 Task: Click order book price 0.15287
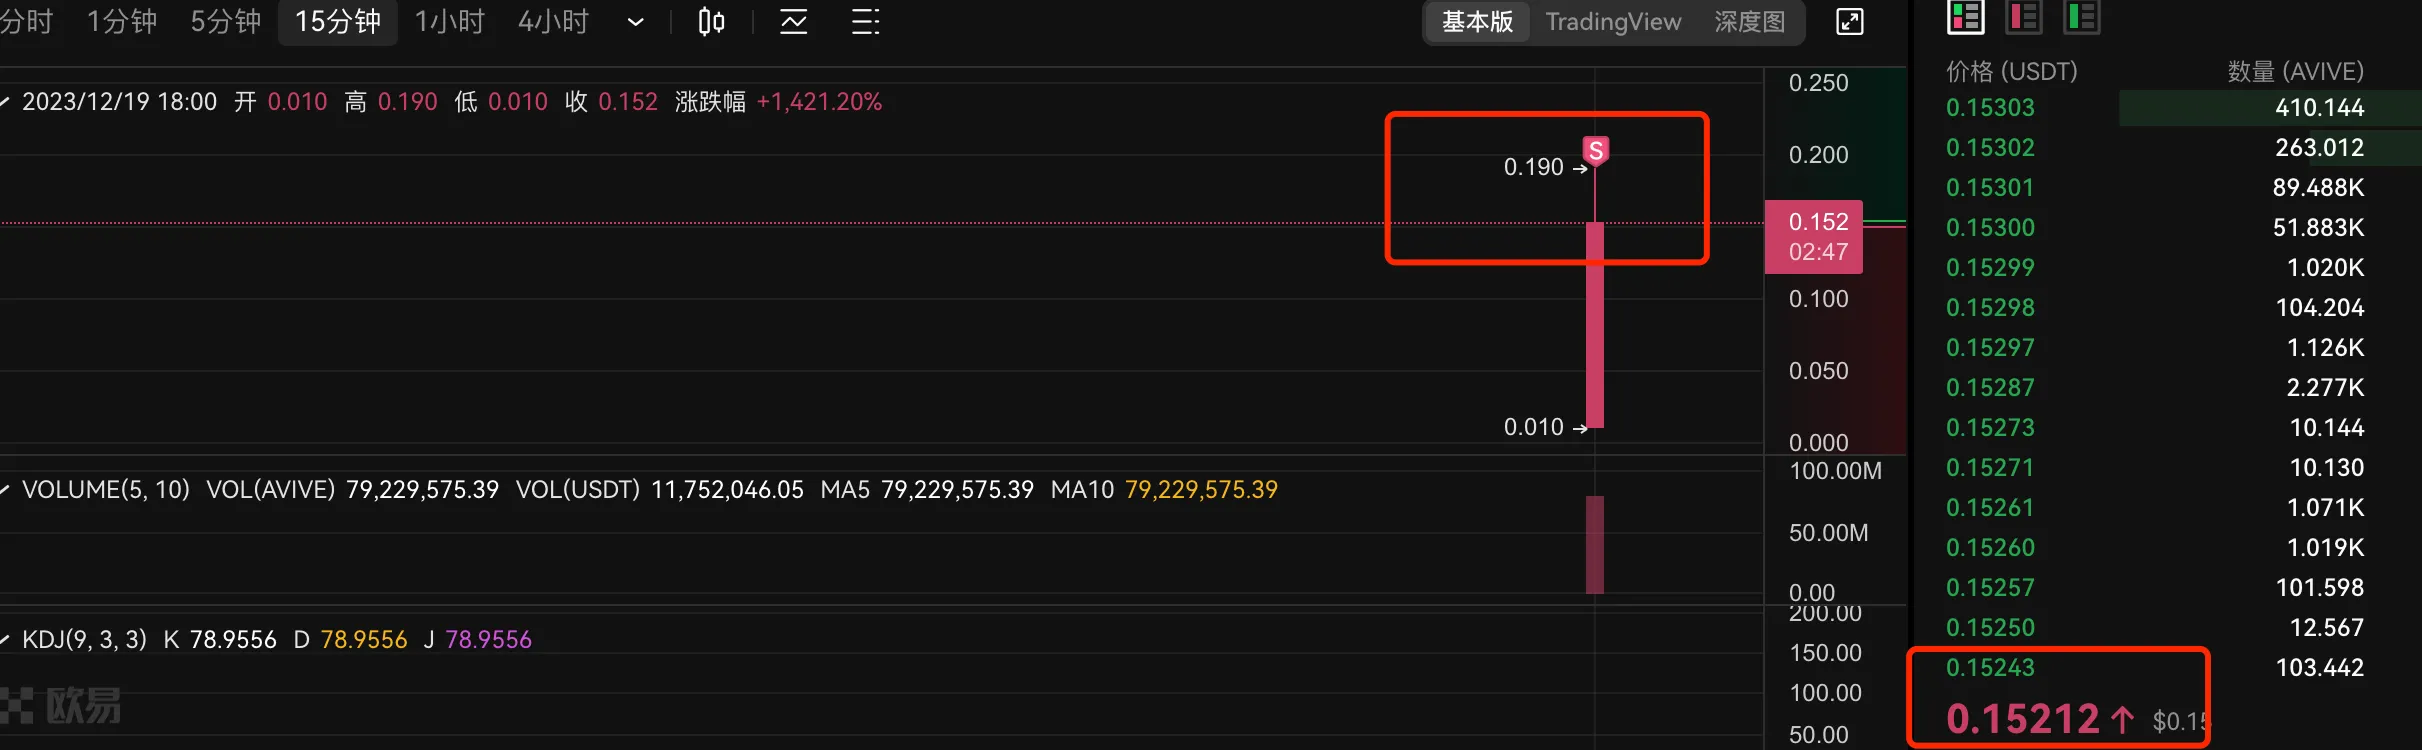tap(1990, 387)
